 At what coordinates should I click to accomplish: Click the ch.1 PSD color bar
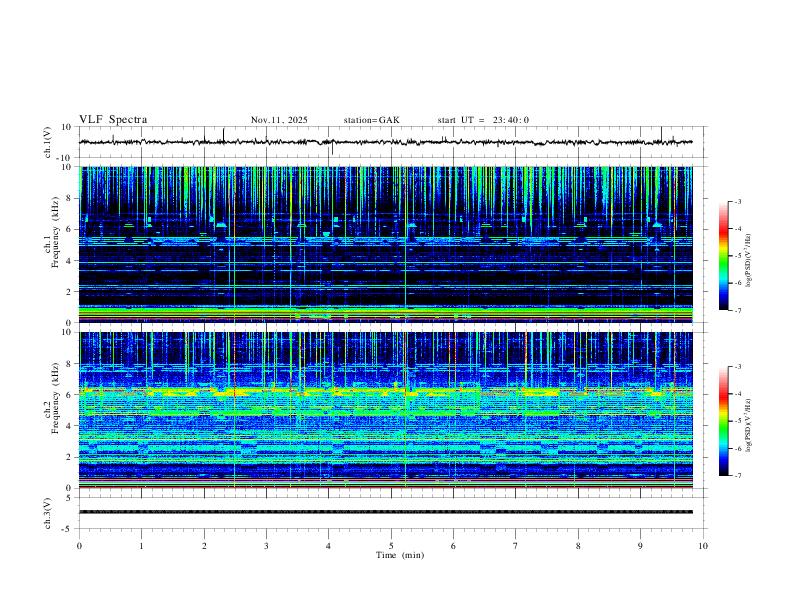click(x=723, y=256)
